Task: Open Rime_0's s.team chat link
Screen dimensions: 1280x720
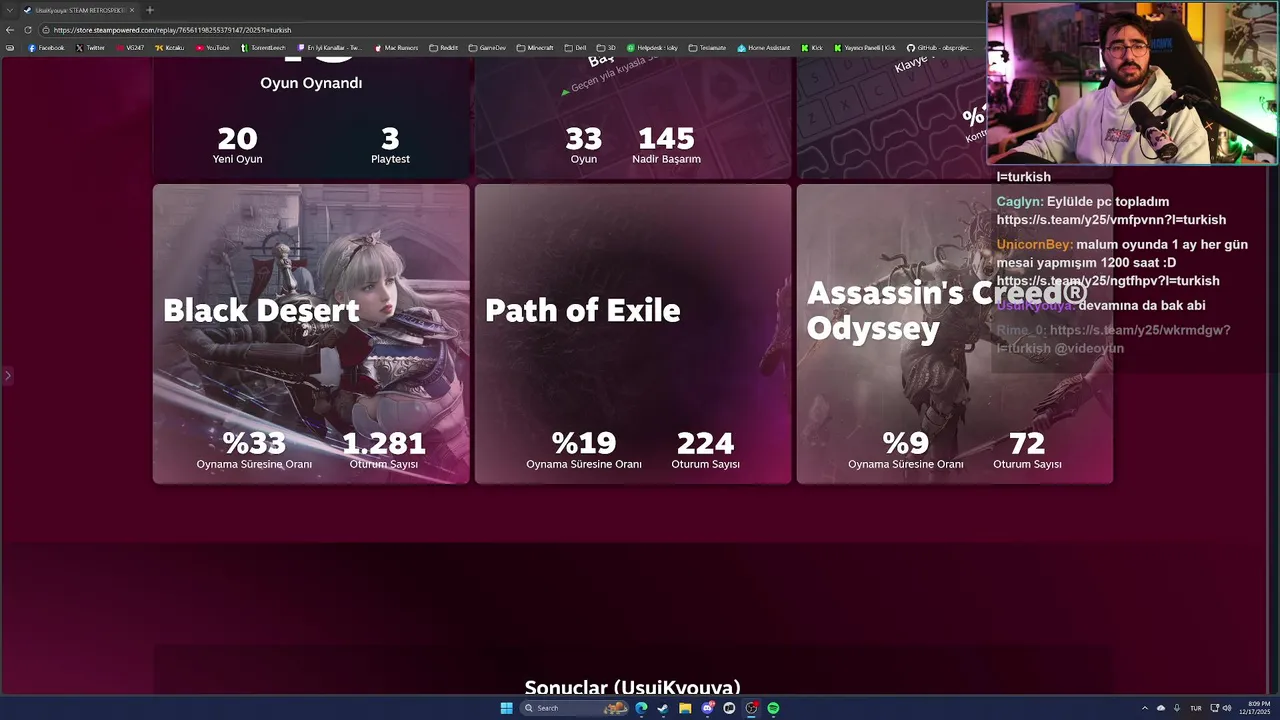Action: click(x=1113, y=339)
